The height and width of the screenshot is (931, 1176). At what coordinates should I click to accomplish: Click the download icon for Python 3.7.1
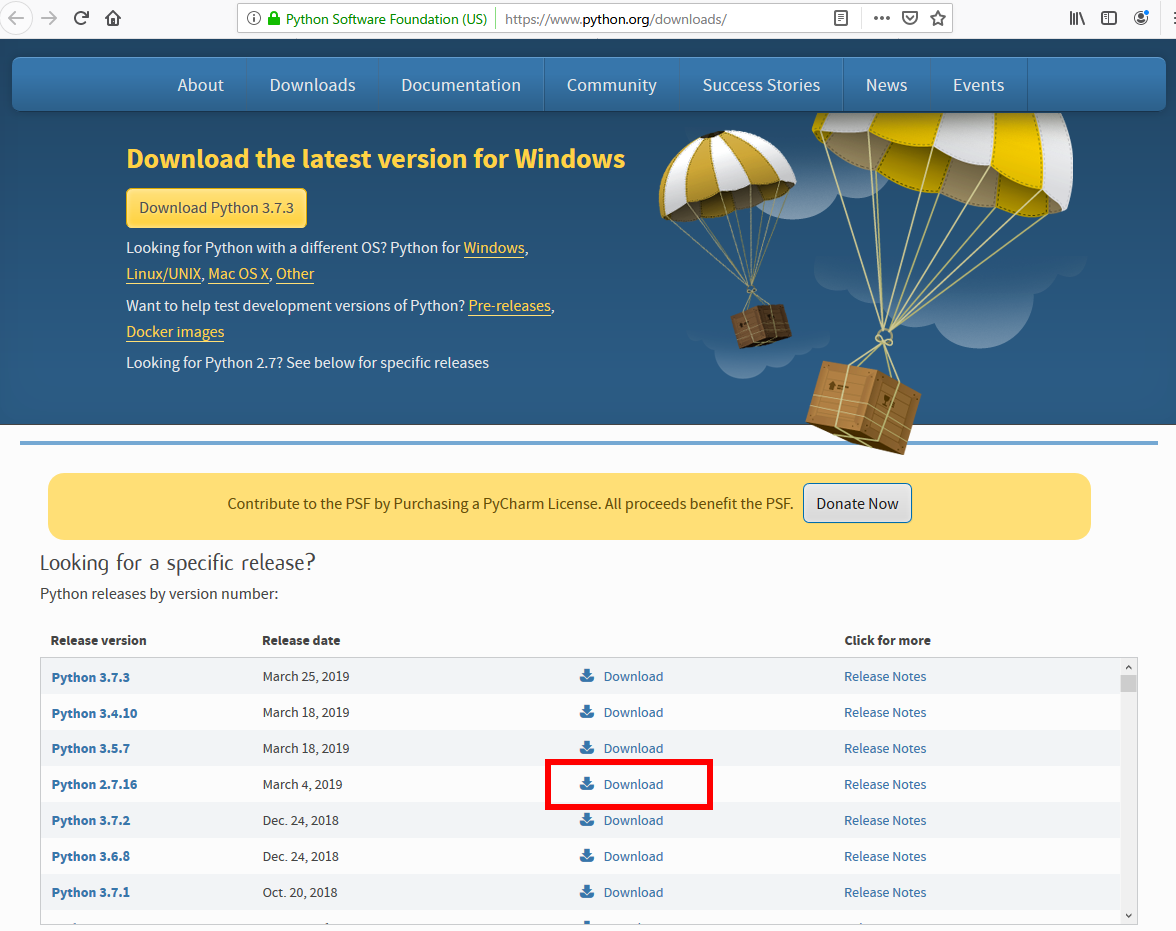tap(586, 892)
